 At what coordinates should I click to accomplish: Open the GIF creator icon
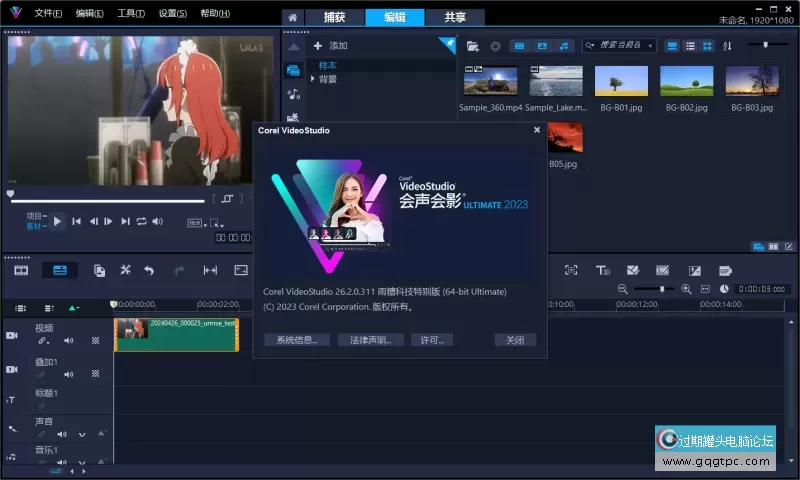[725, 270]
